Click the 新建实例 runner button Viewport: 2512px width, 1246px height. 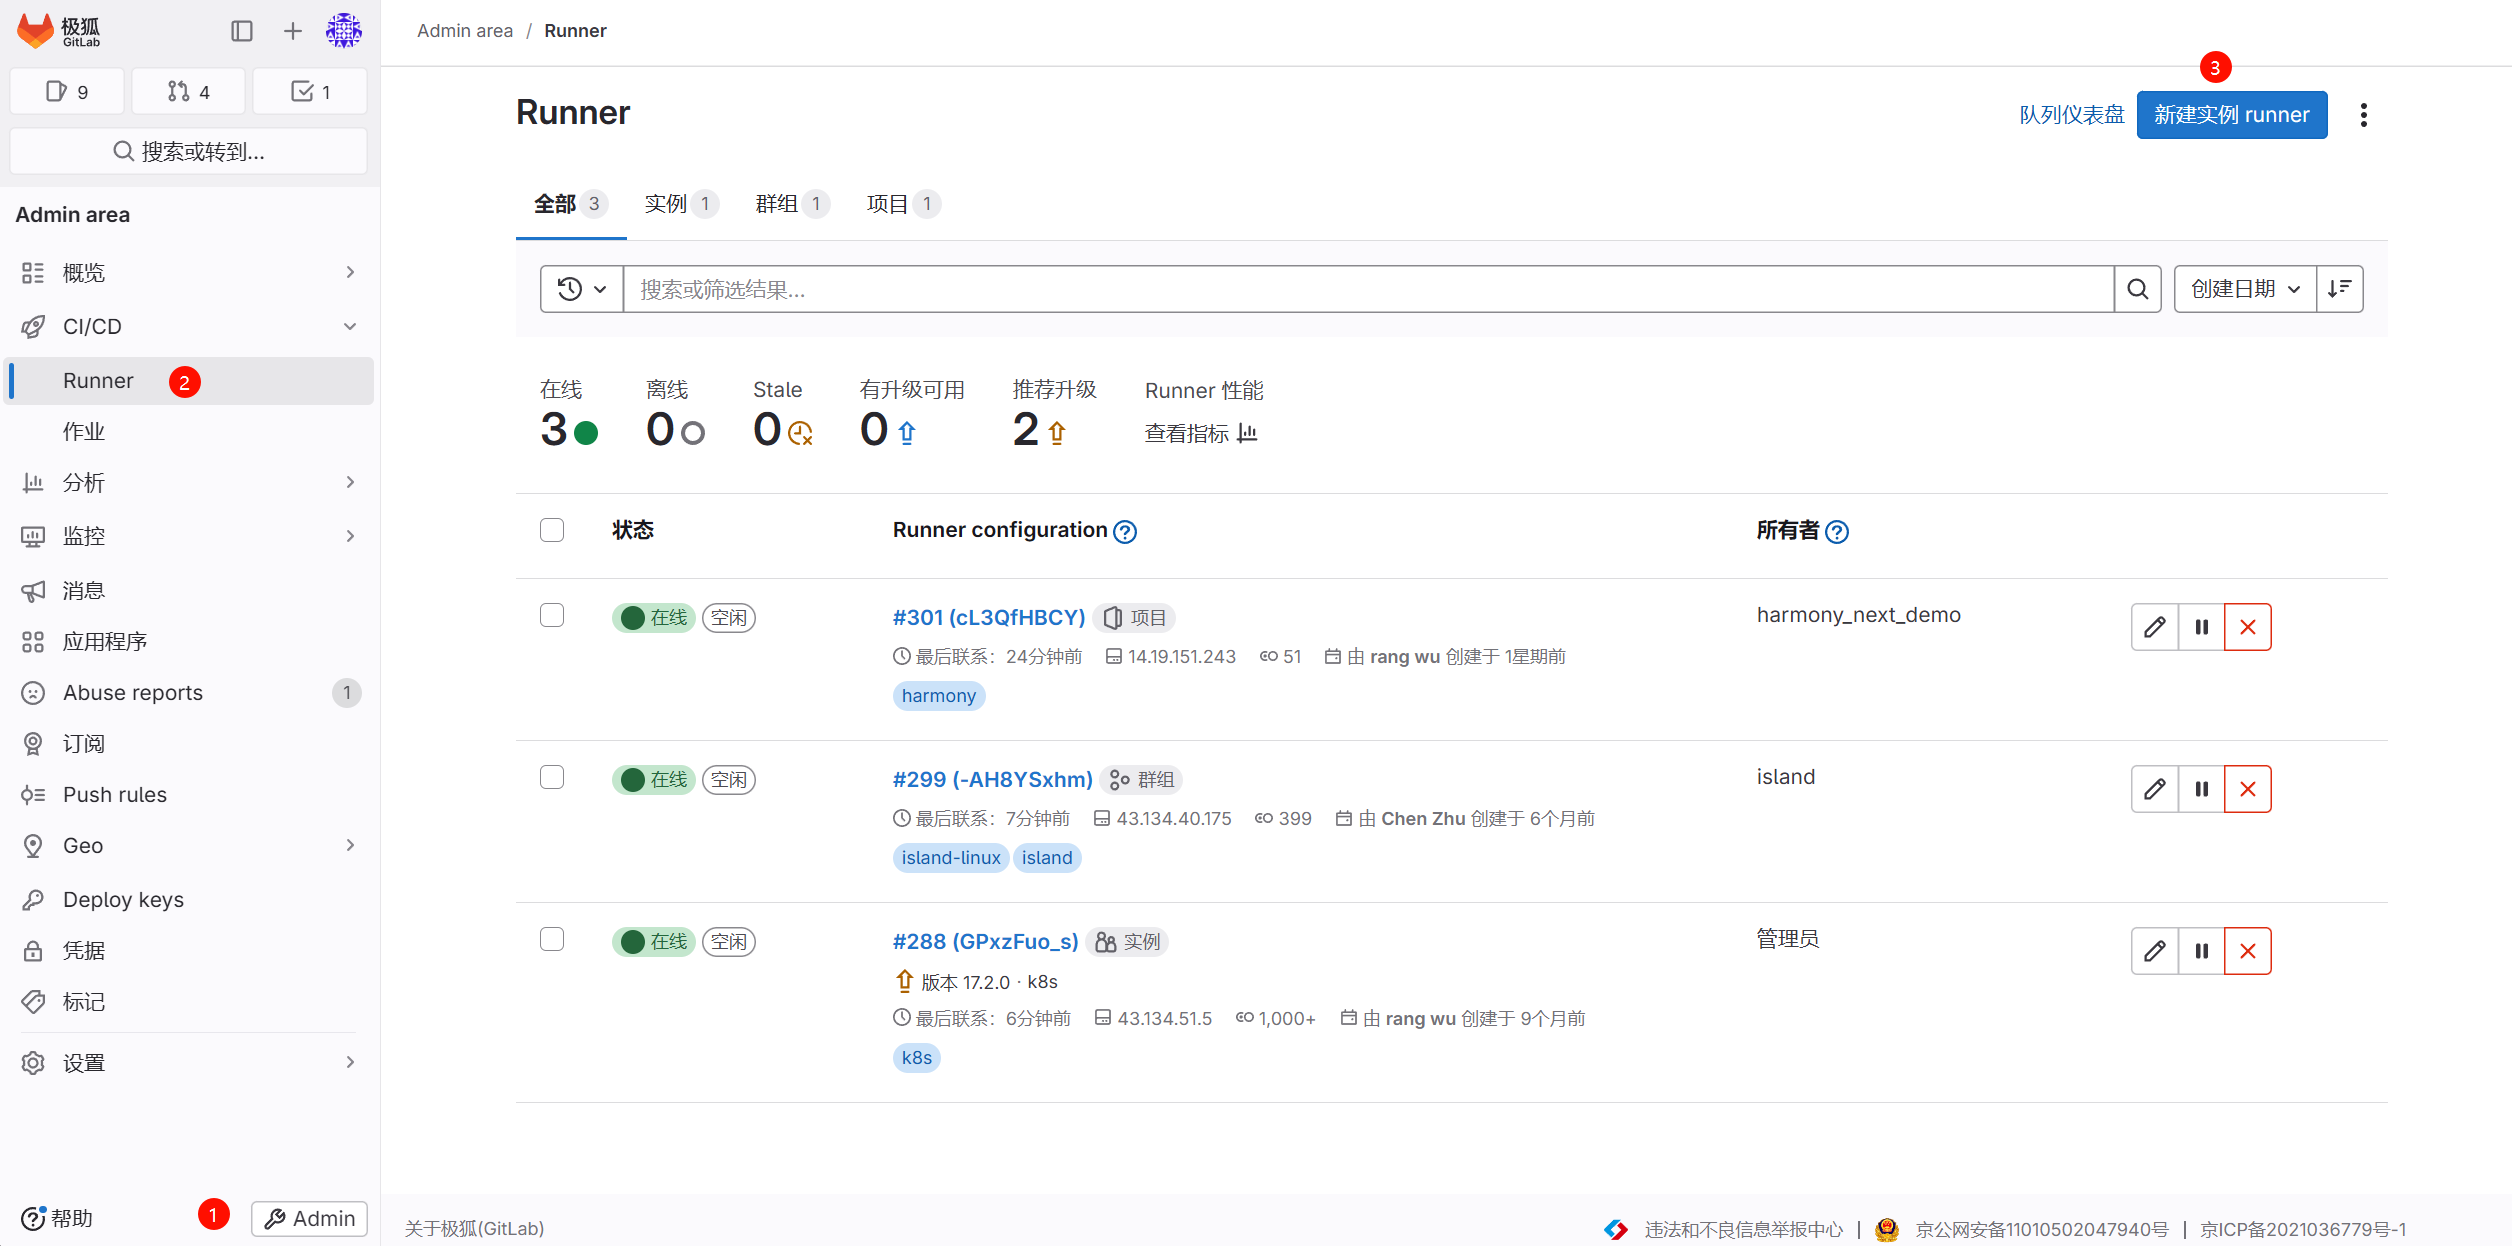coord(2231,114)
